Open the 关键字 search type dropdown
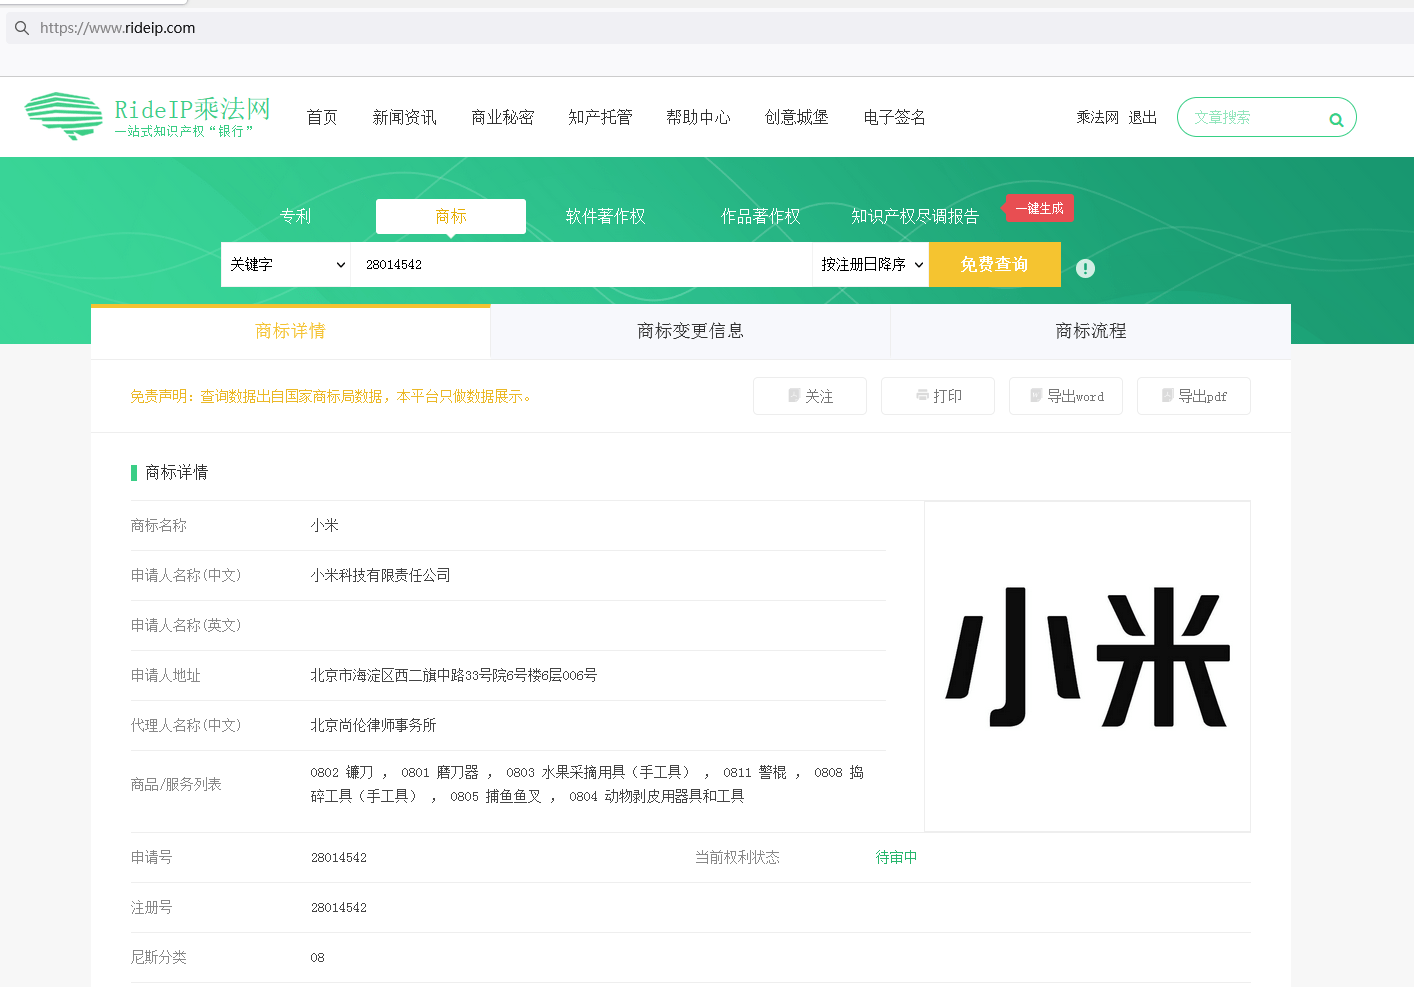 [286, 264]
